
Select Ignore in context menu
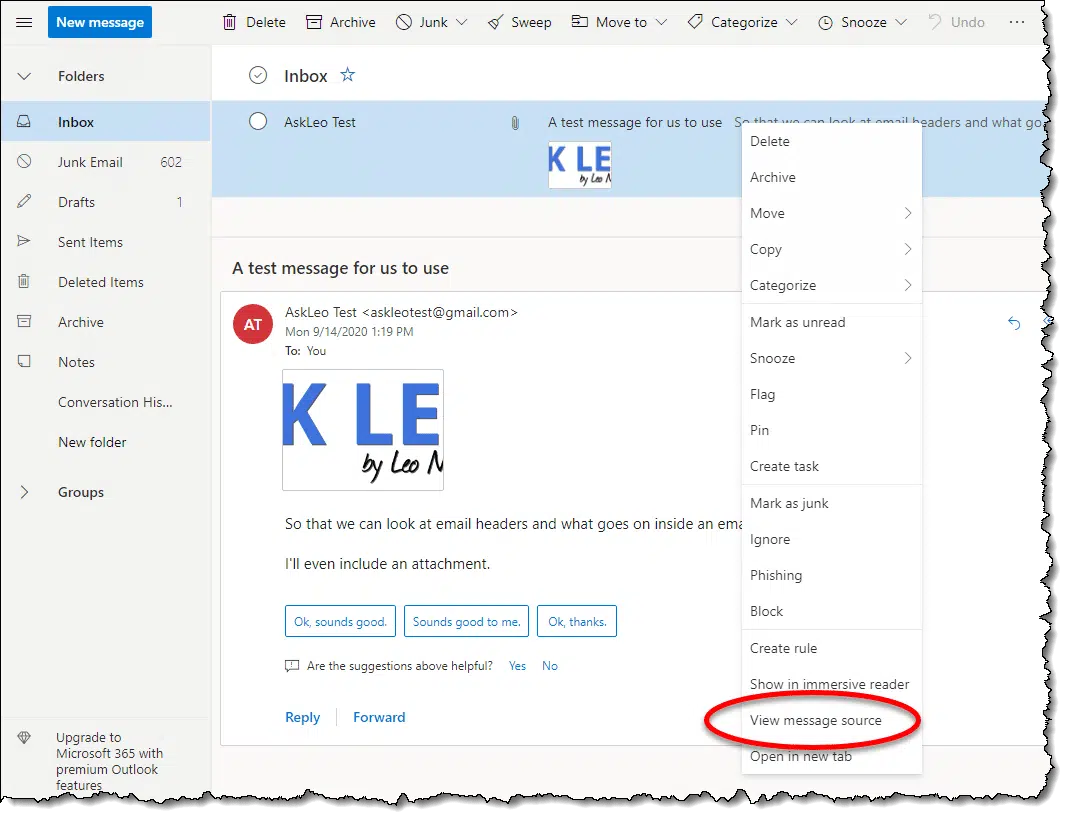(831, 540)
